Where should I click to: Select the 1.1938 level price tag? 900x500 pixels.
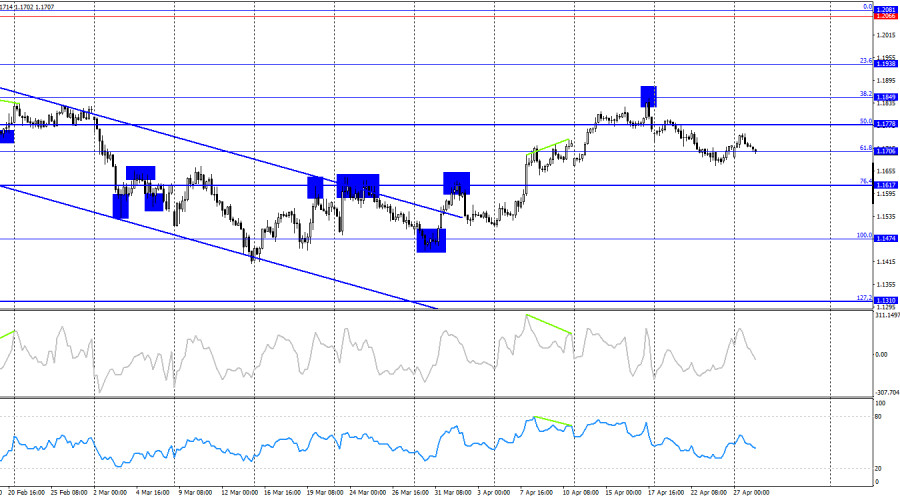pos(885,64)
